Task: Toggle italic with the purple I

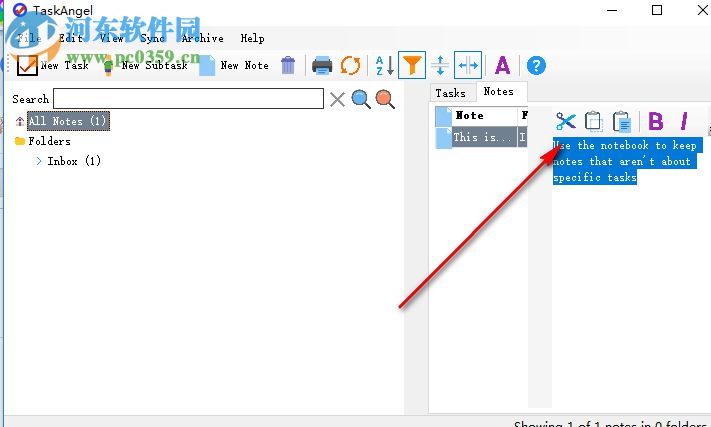Action: tap(684, 121)
